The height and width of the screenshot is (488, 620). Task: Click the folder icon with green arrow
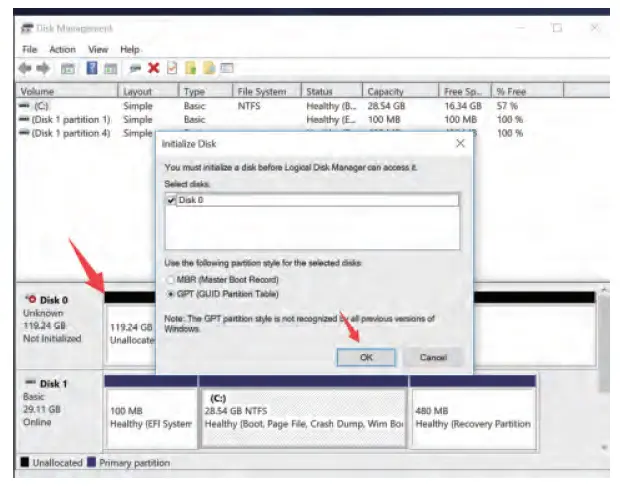(x=190, y=68)
